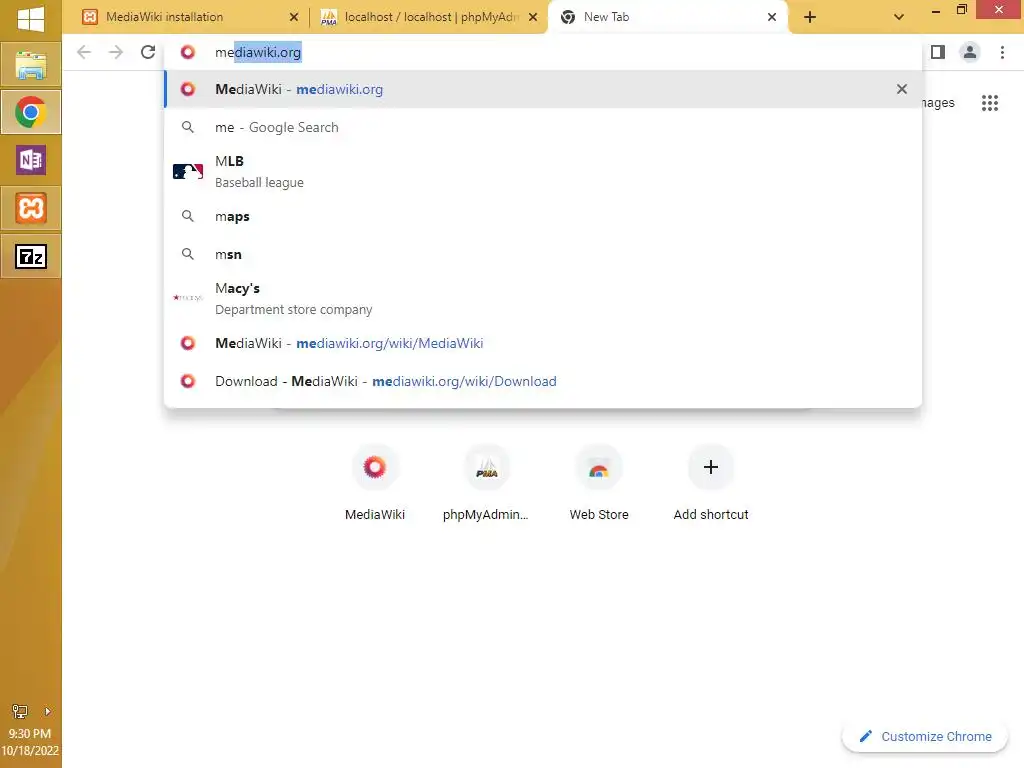Open the phpMyAdmin shortcut tile
This screenshot has height=768, width=1024.
pyautogui.click(x=487, y=484)
